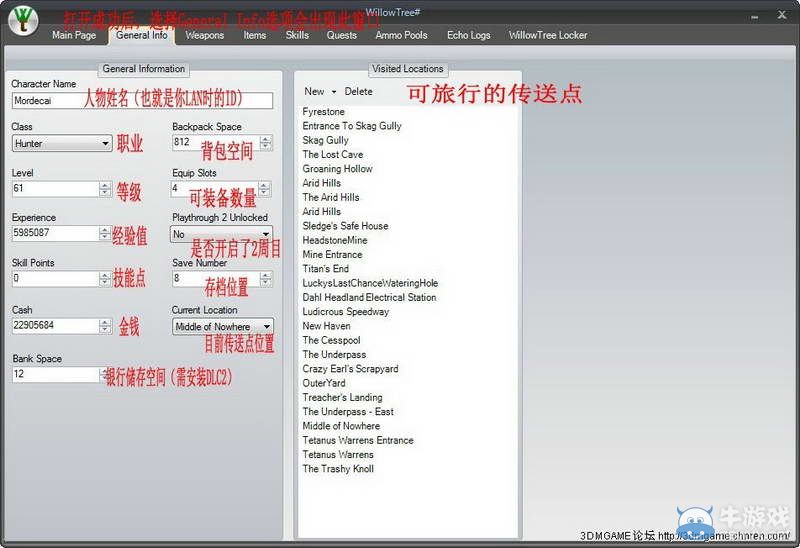This screenshot has width=800, height=548.
Task: Select Entrance To Skag Gully location
Action: tap(352, 126)
